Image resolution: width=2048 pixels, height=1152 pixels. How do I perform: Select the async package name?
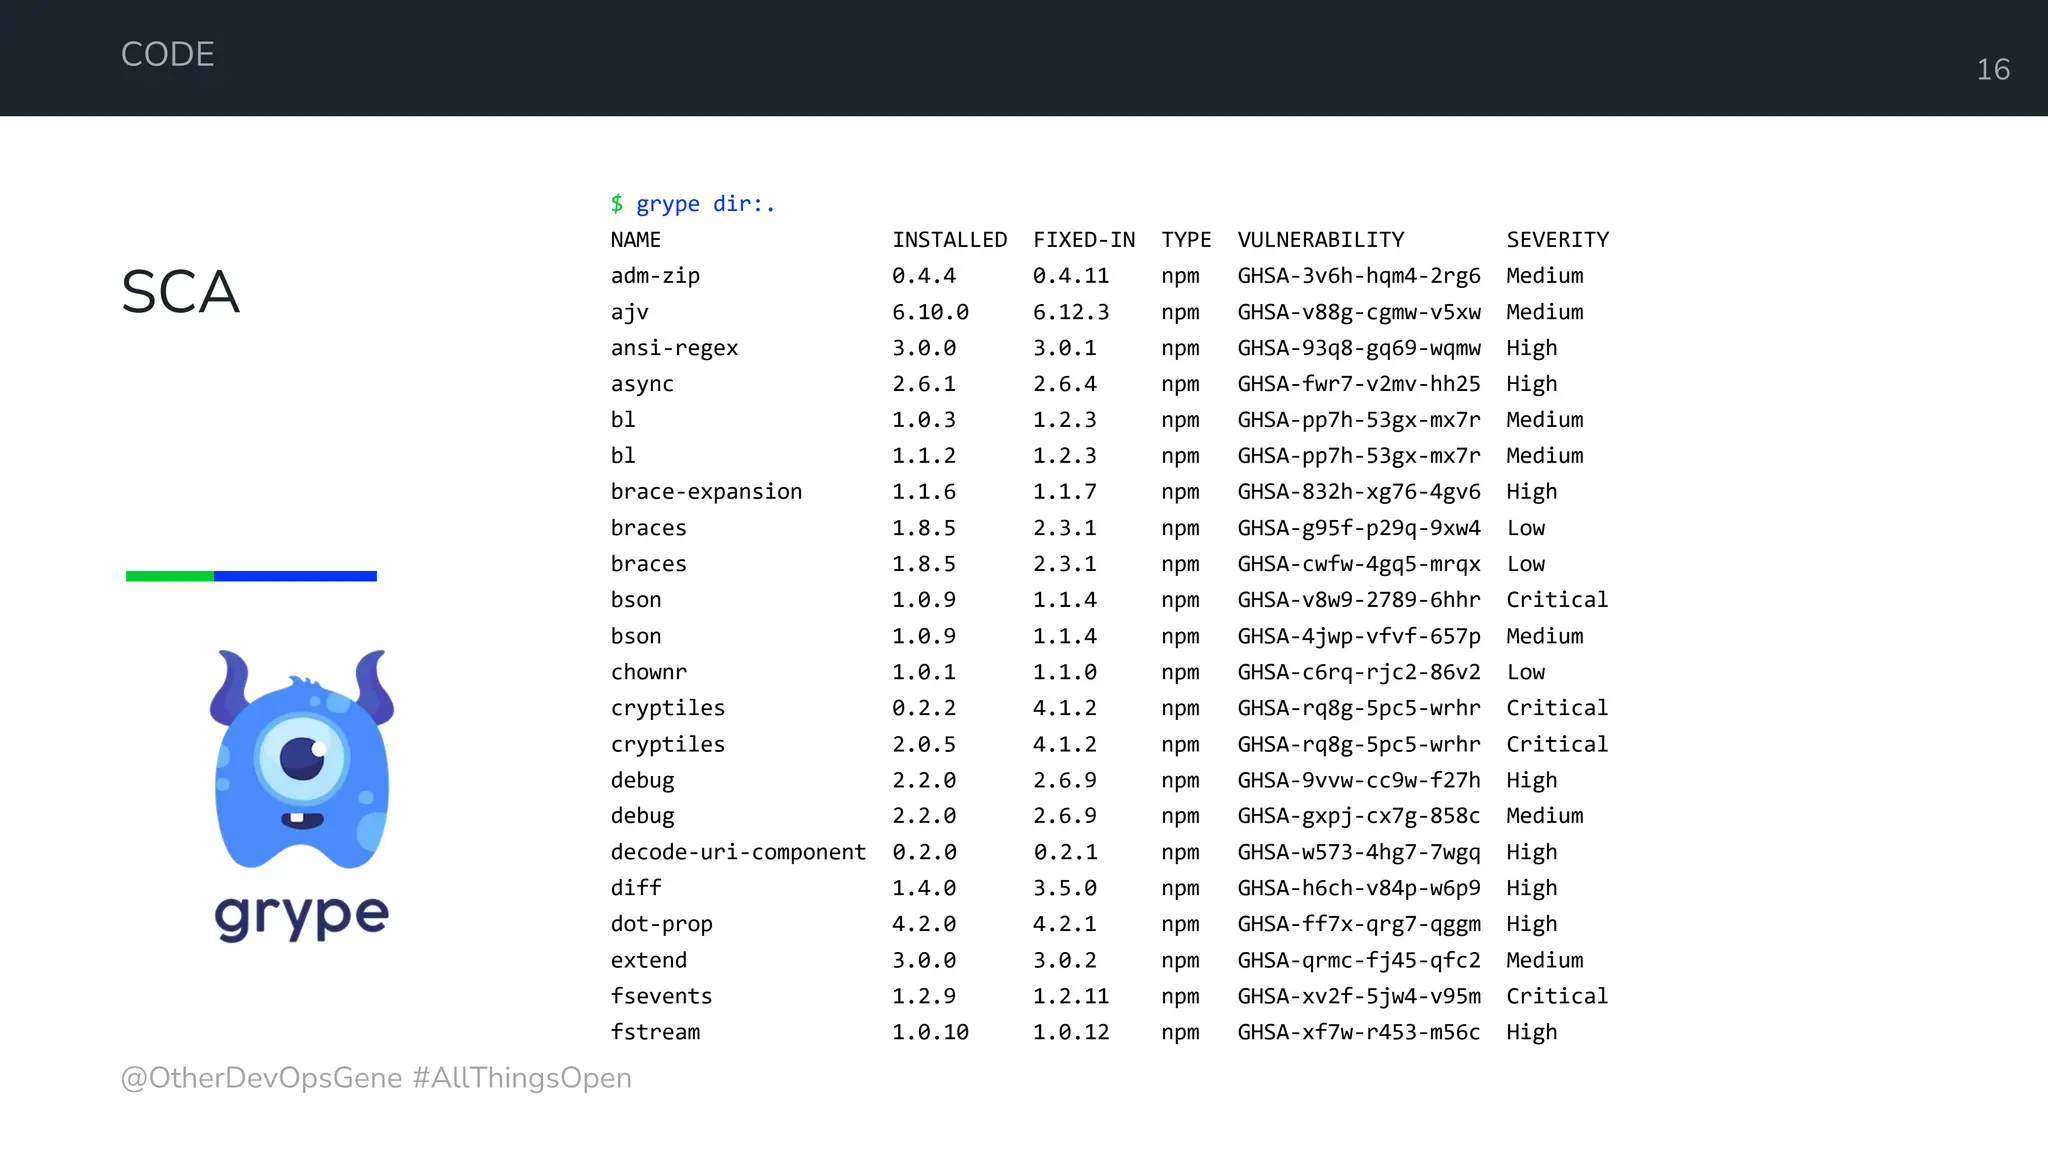tap(642, 384)
